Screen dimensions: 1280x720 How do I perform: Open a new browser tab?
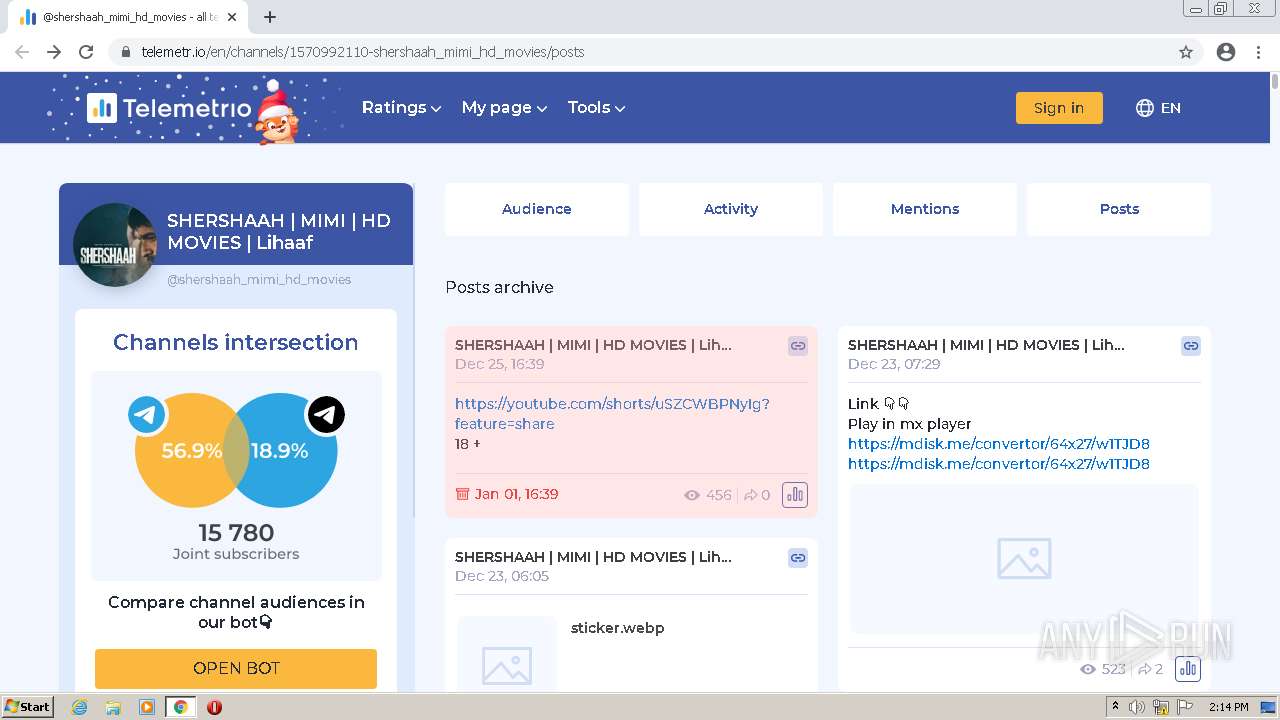270,17
